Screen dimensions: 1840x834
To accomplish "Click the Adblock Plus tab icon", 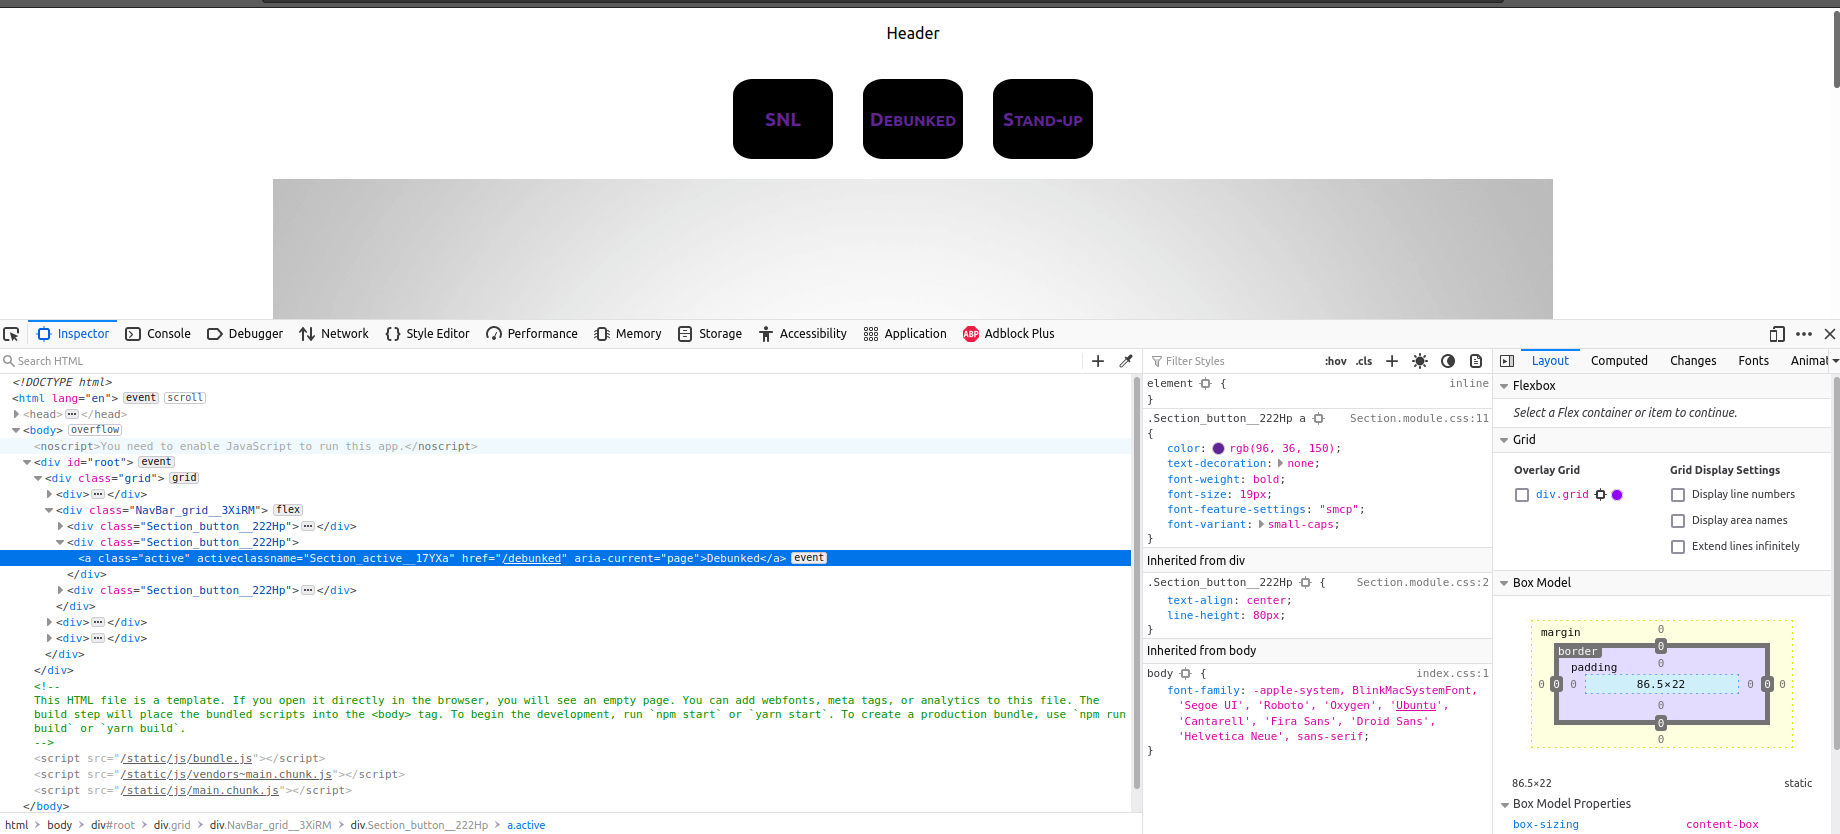I will 971,334.
